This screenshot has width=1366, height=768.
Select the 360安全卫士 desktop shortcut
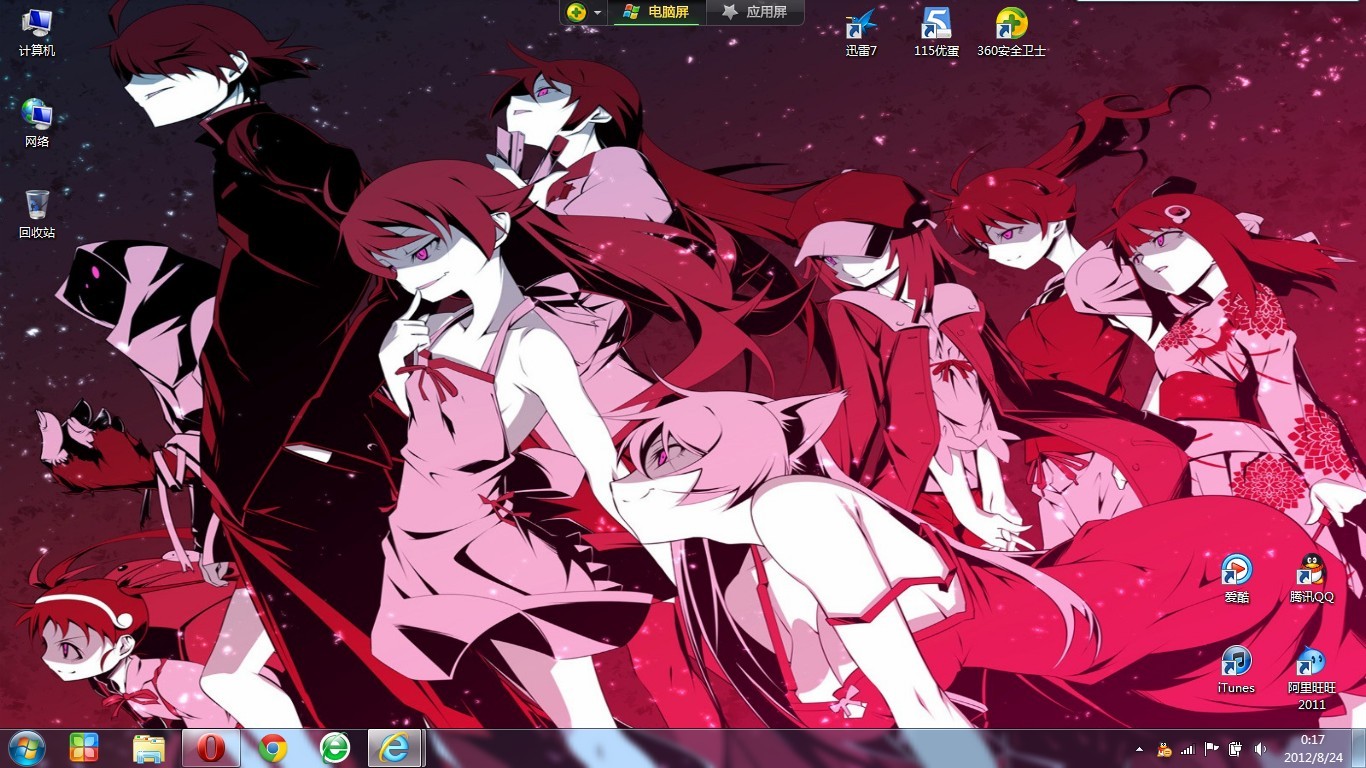[x=1011, y=31]
